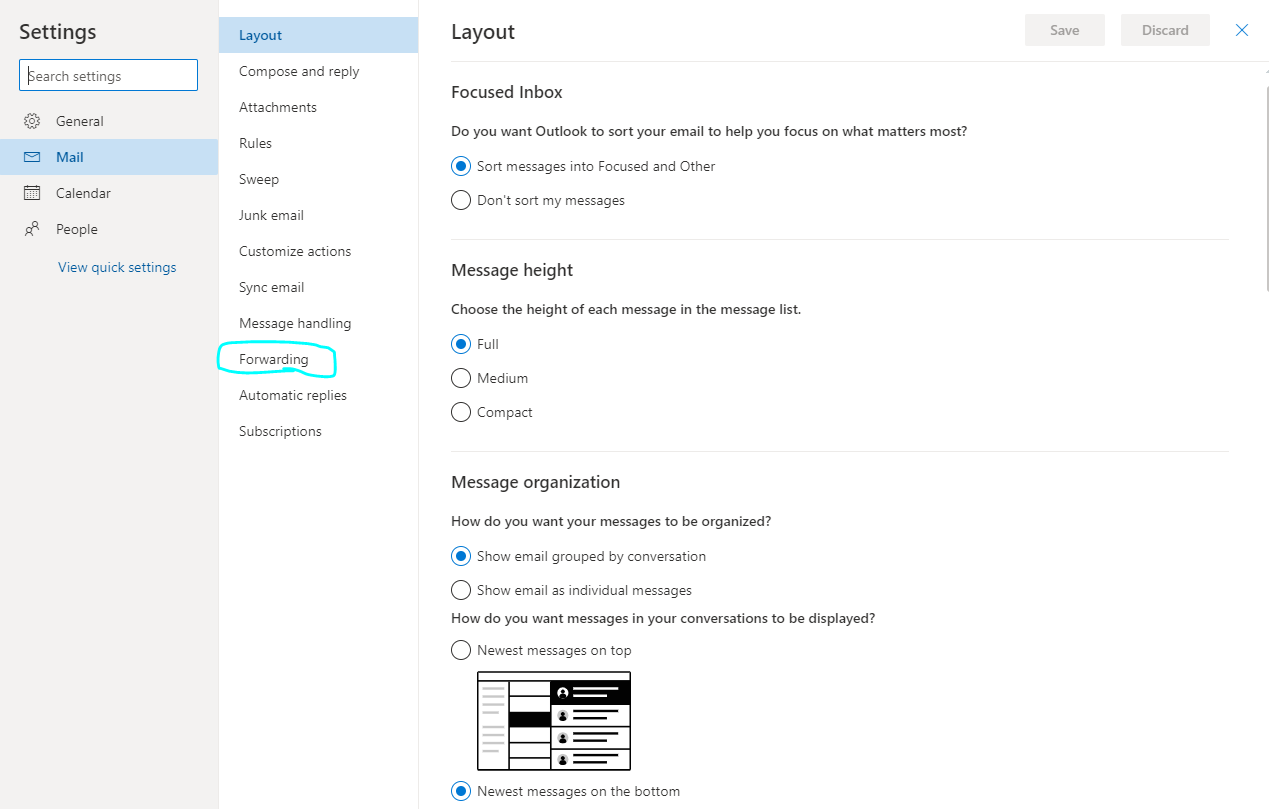This screenshot has width=1269, height=809.
Task: Save the layout changes
Action: coord(1064,30)
